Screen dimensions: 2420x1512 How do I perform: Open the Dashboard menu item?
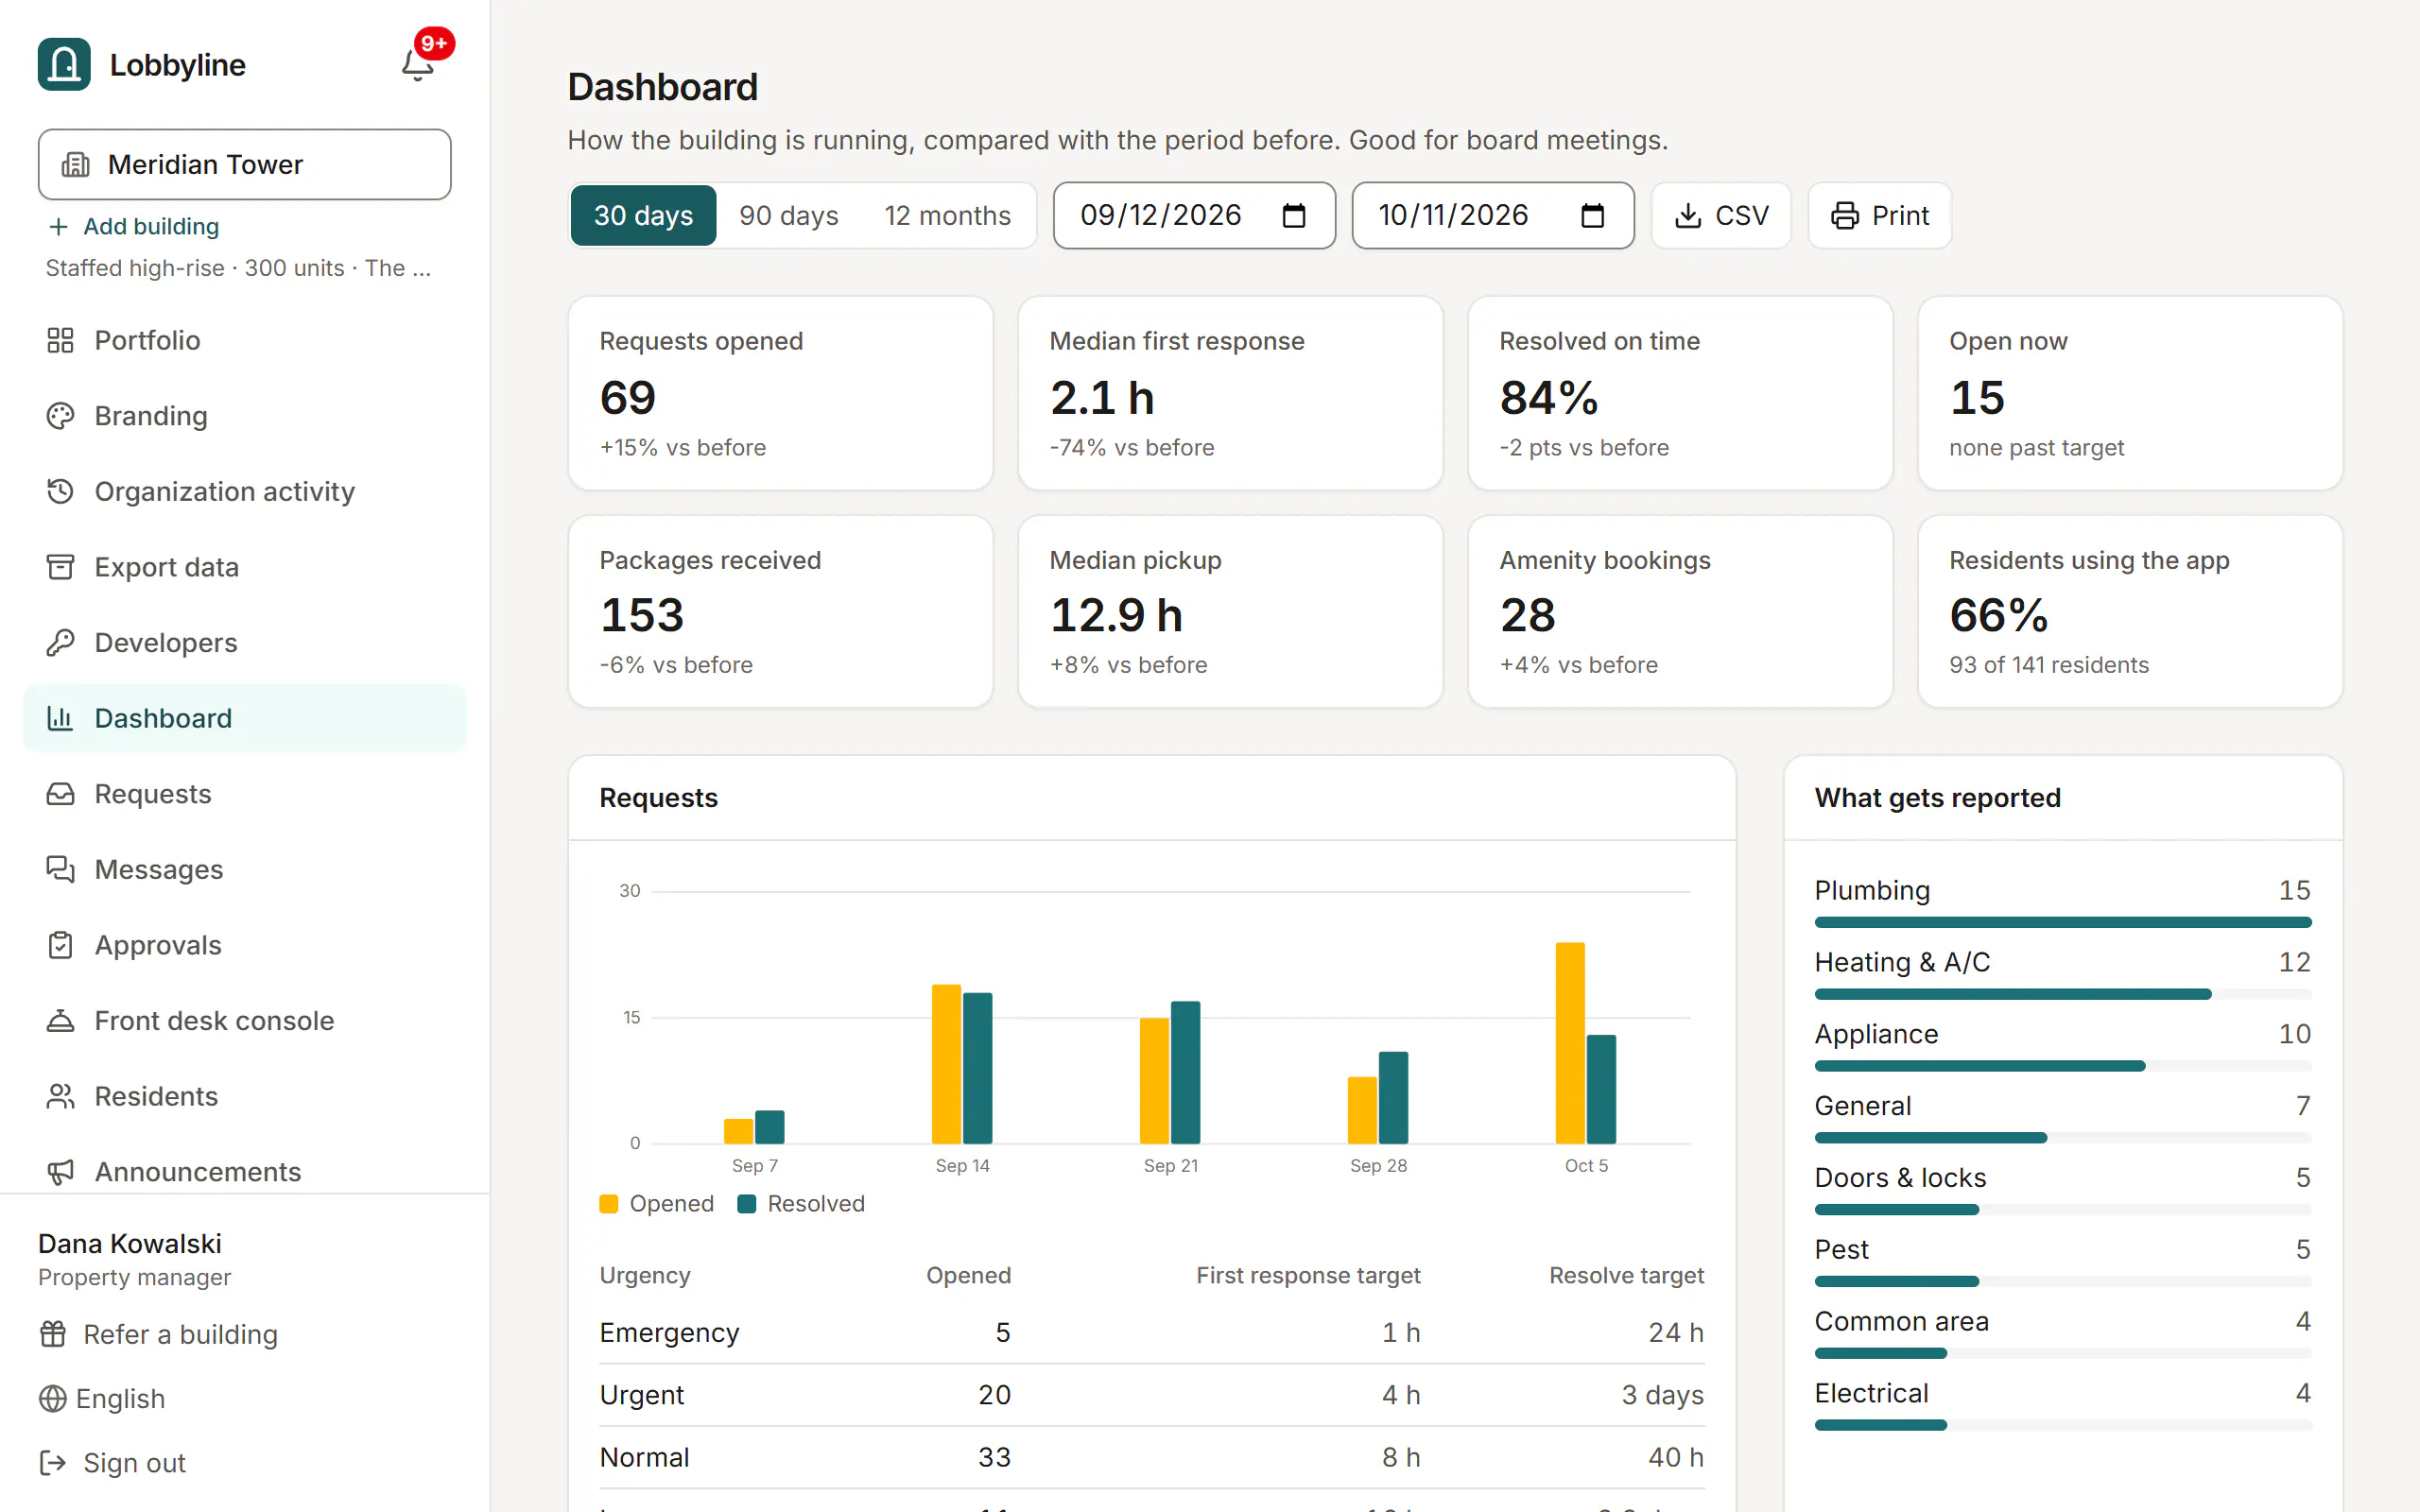pos(245,718)
